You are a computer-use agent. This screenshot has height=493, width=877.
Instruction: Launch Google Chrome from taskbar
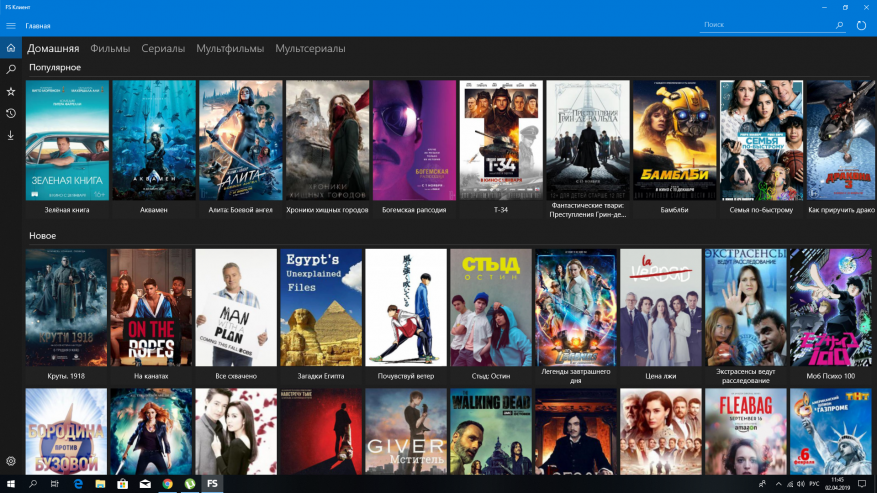168,483
